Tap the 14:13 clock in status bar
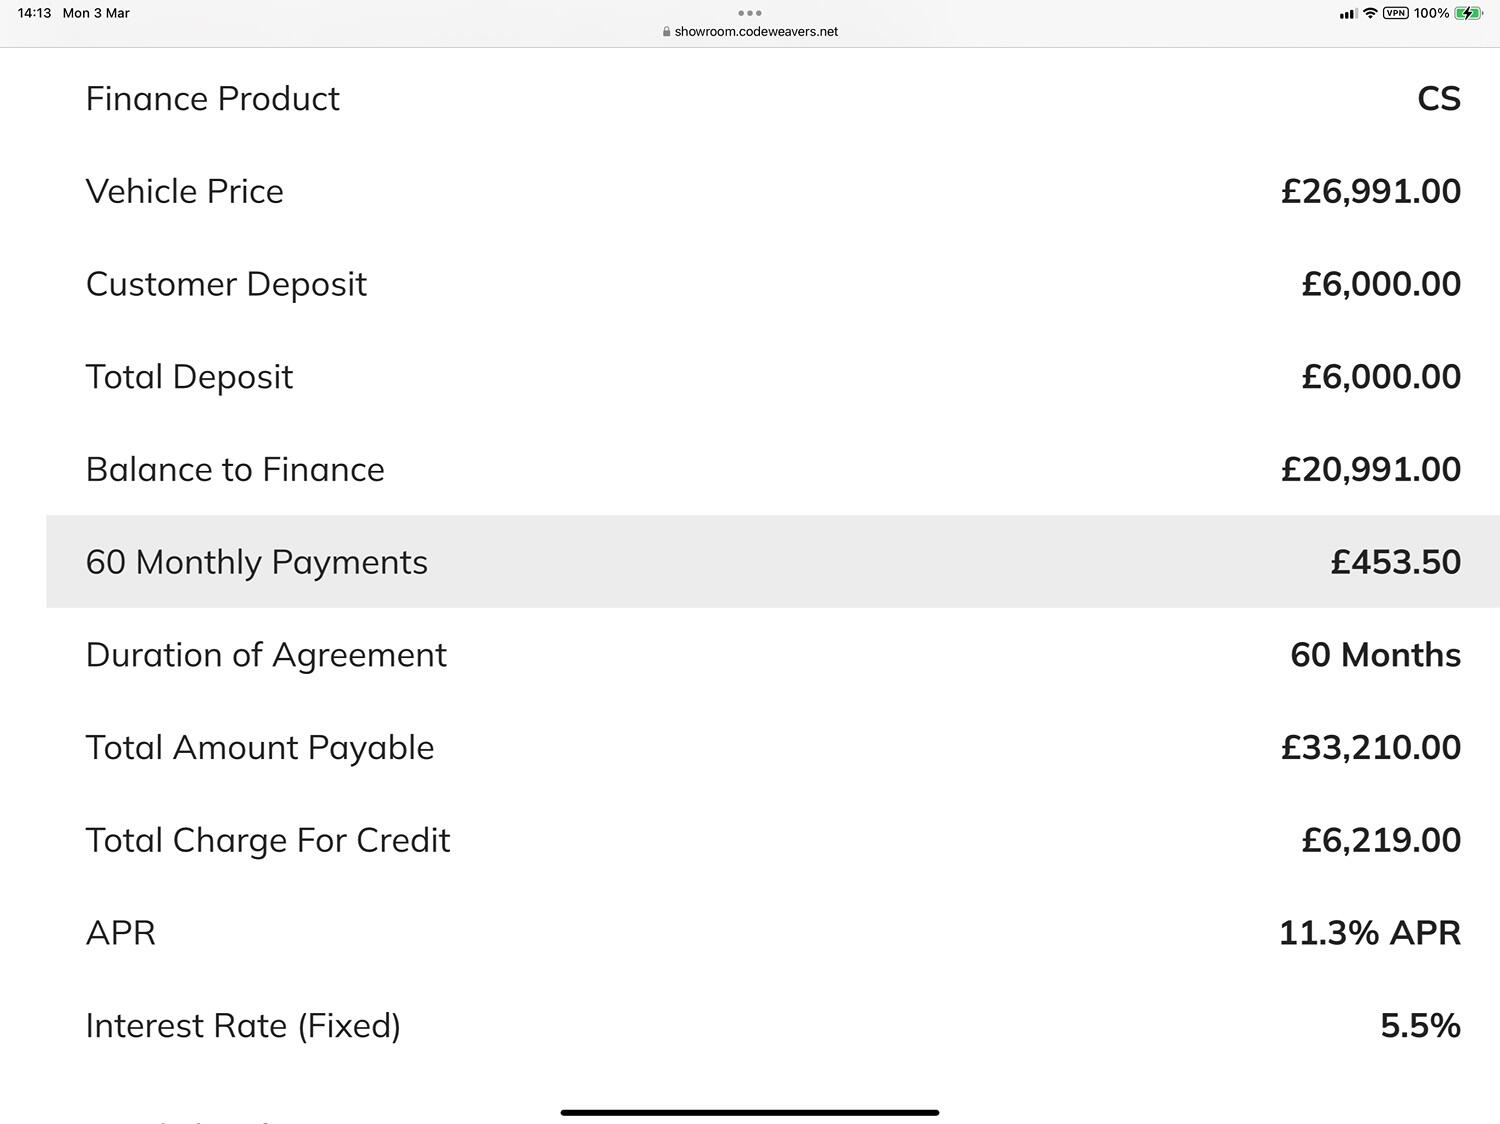1500x1124 pixels. 34,13
